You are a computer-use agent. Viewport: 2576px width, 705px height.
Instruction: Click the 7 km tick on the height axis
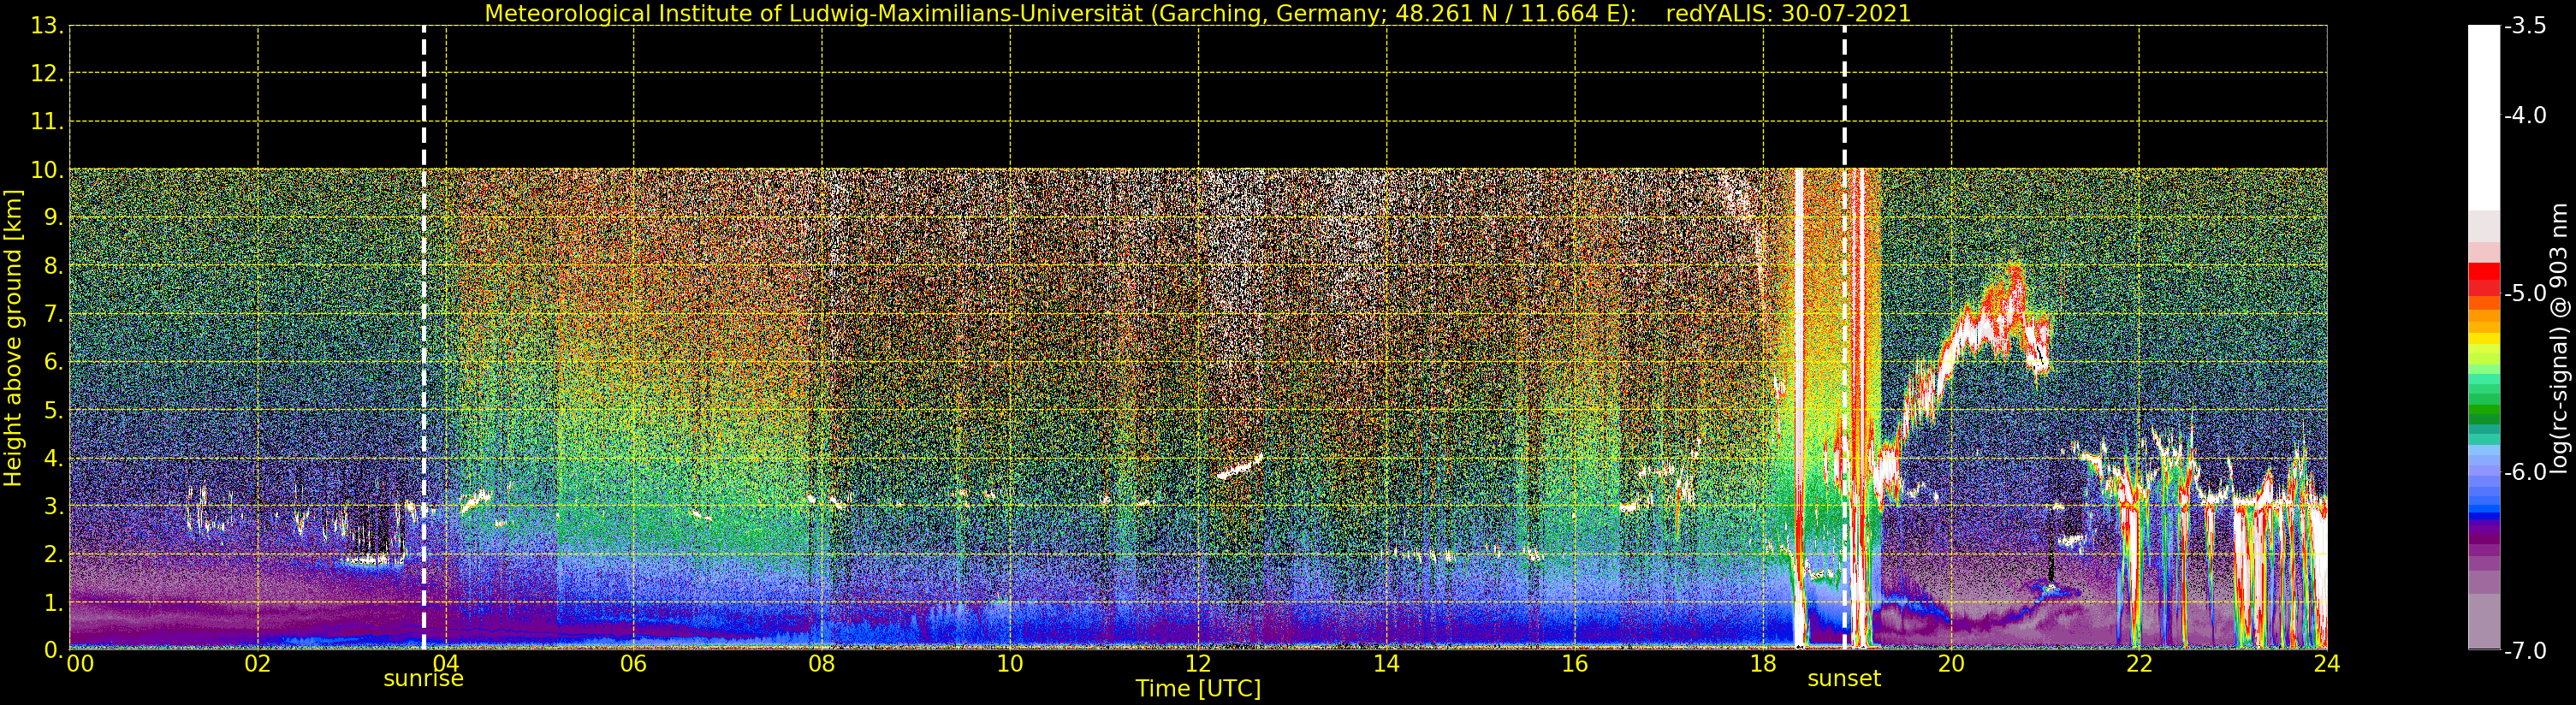click(53, 314)
